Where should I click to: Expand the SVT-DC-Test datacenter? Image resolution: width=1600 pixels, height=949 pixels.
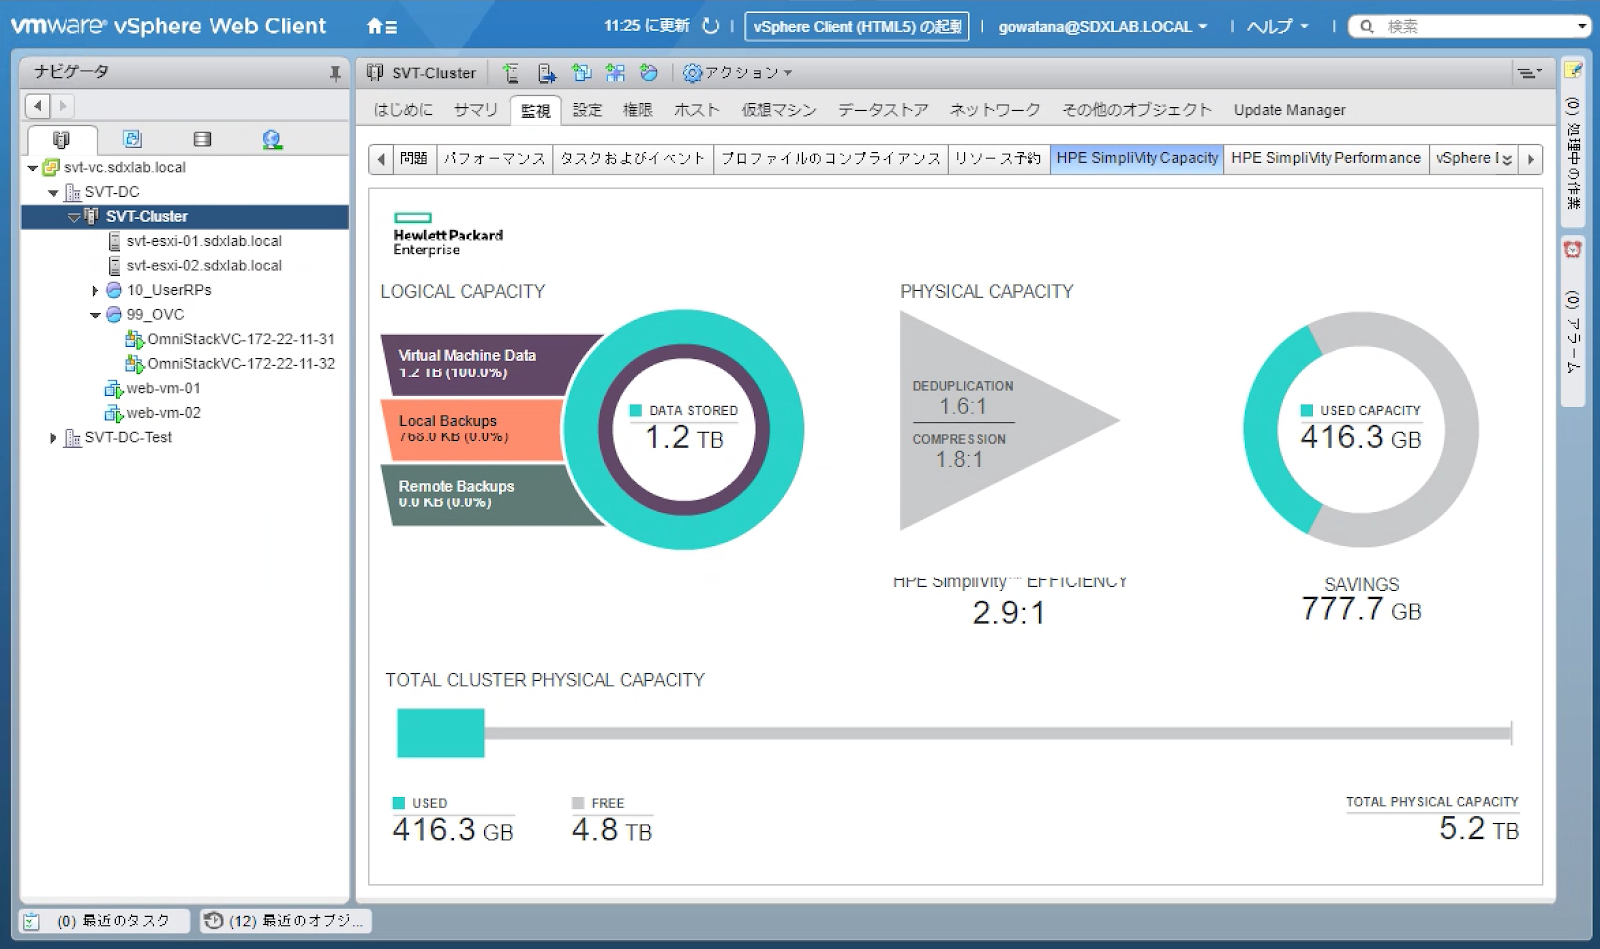pos(53,438)
